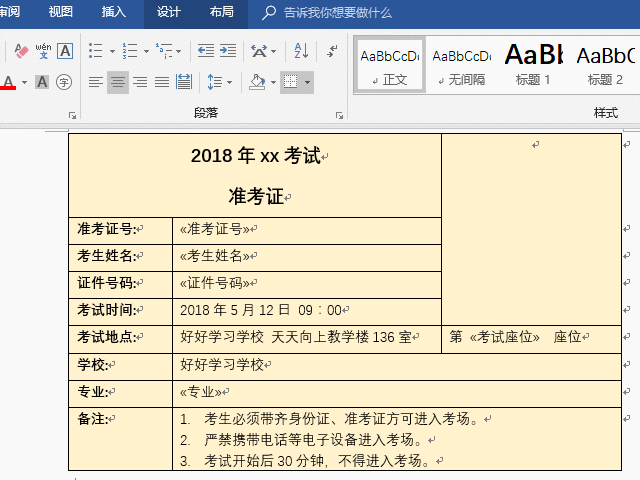
Task: Apply distributed alignment
Action: (184, 82)
